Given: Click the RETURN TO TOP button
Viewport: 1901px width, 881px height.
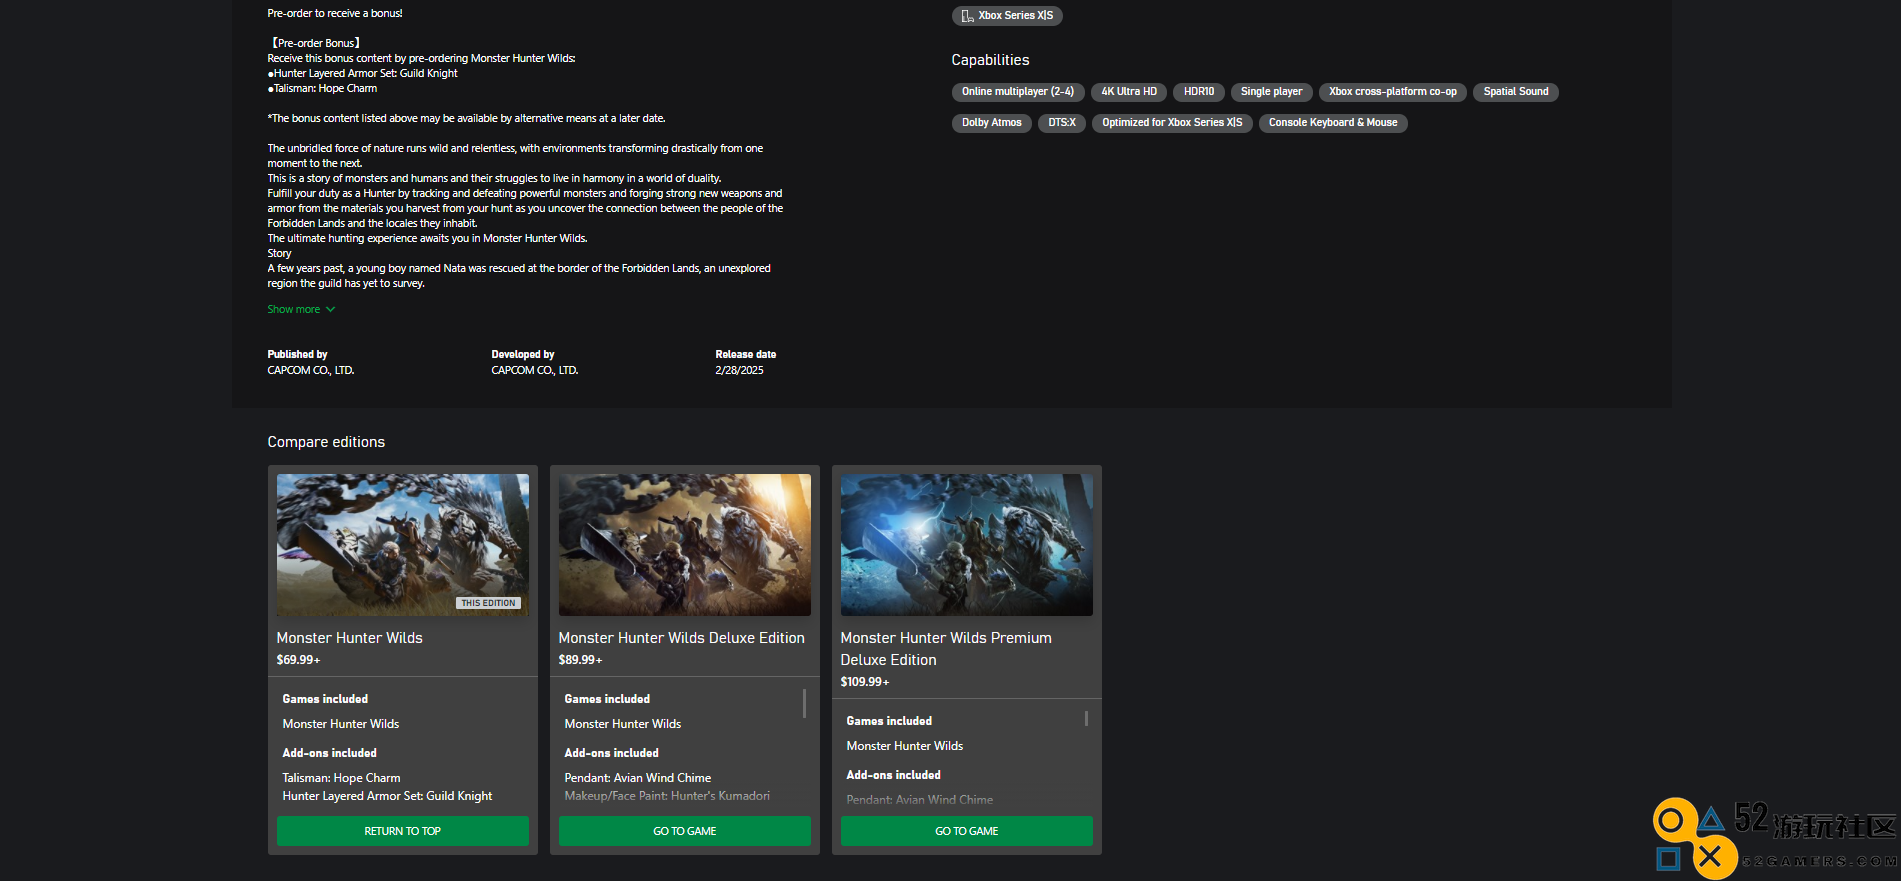Looking at the screenshot, I should 403,831.
